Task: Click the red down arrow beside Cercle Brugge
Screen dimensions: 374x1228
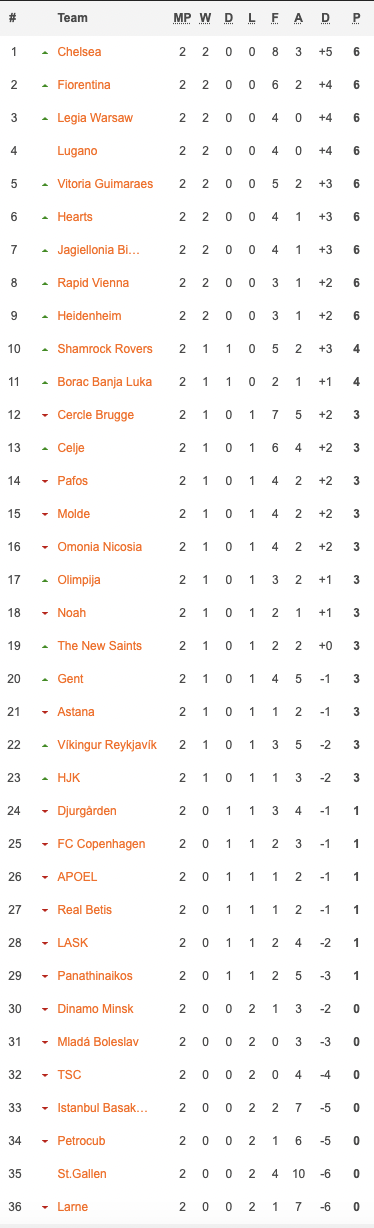Action: [44, 415]
